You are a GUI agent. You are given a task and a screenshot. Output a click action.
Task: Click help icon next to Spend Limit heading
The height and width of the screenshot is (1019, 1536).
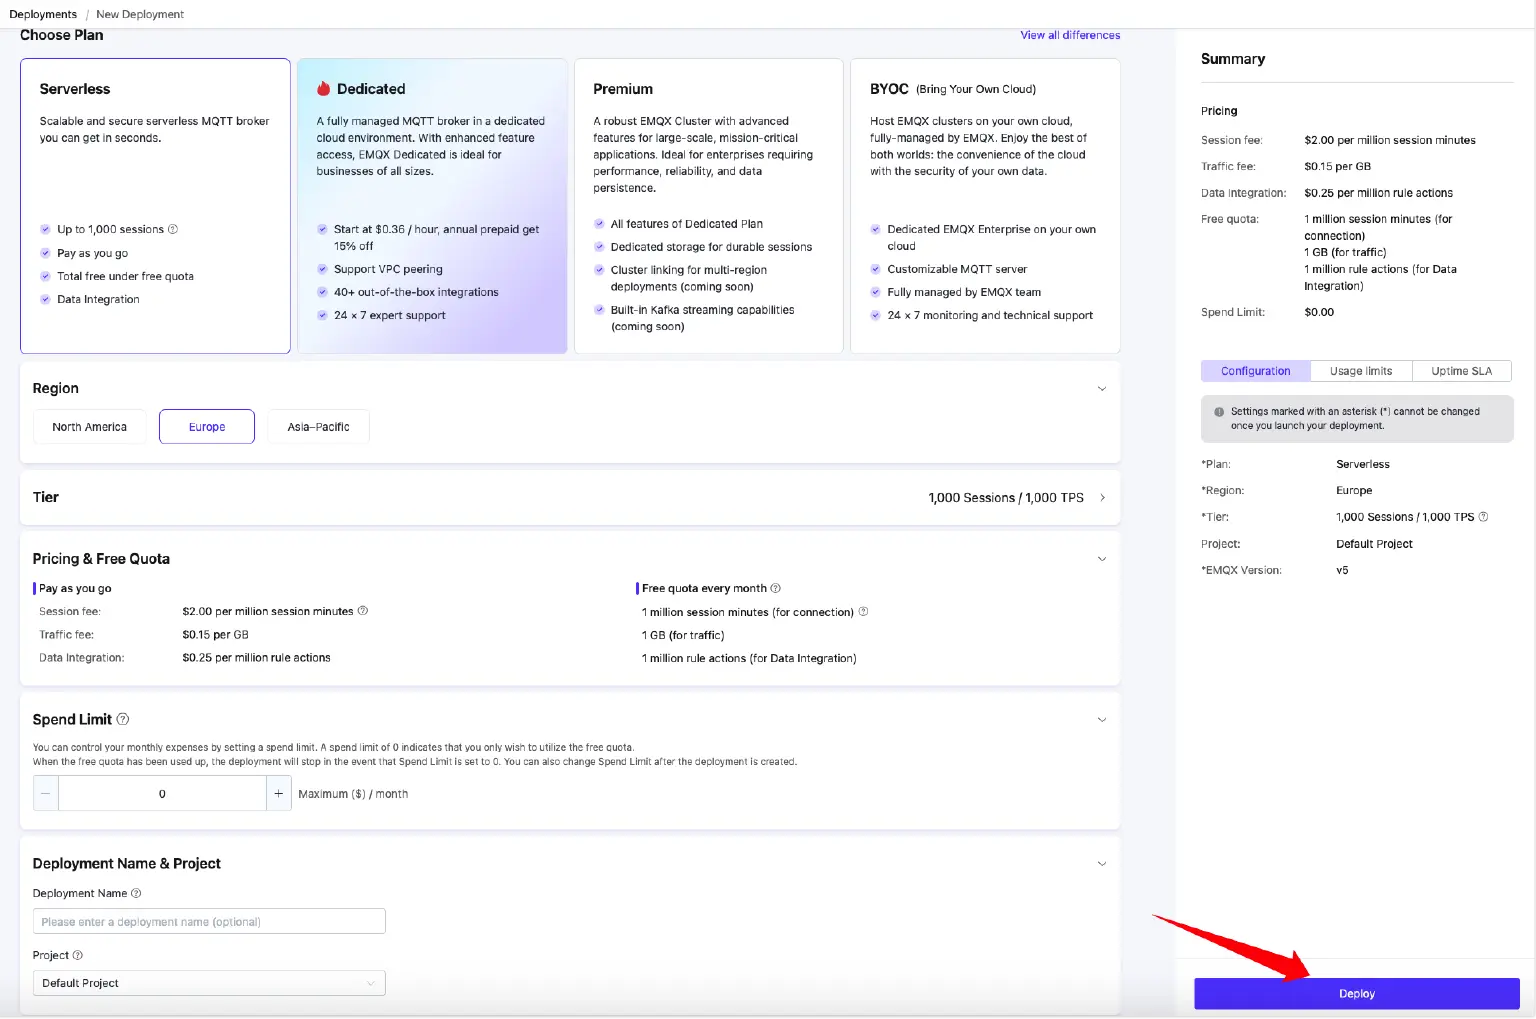click(123, 719)
